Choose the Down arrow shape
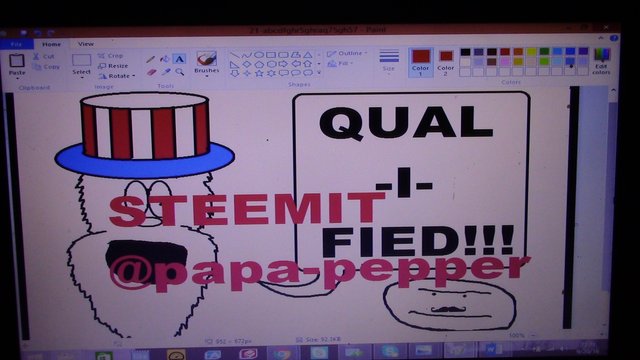The image size is (640, 360). tap(235, 73)
